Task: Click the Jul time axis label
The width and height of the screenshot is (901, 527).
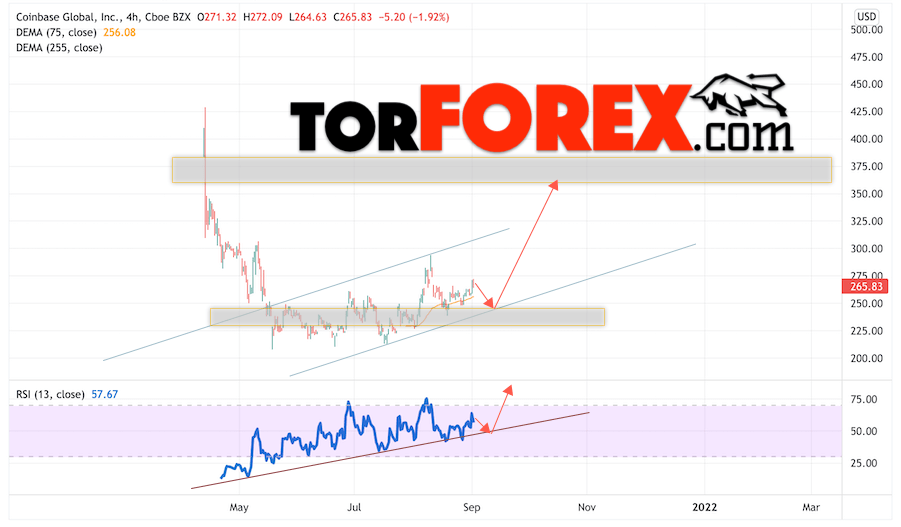Action: coord(354,507)
